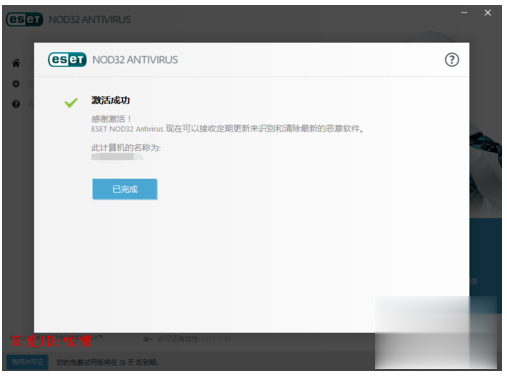The height and width of the screenshot is (377, 507).
Task: Click the green activation checkmark icon
Action: [71, 102]
